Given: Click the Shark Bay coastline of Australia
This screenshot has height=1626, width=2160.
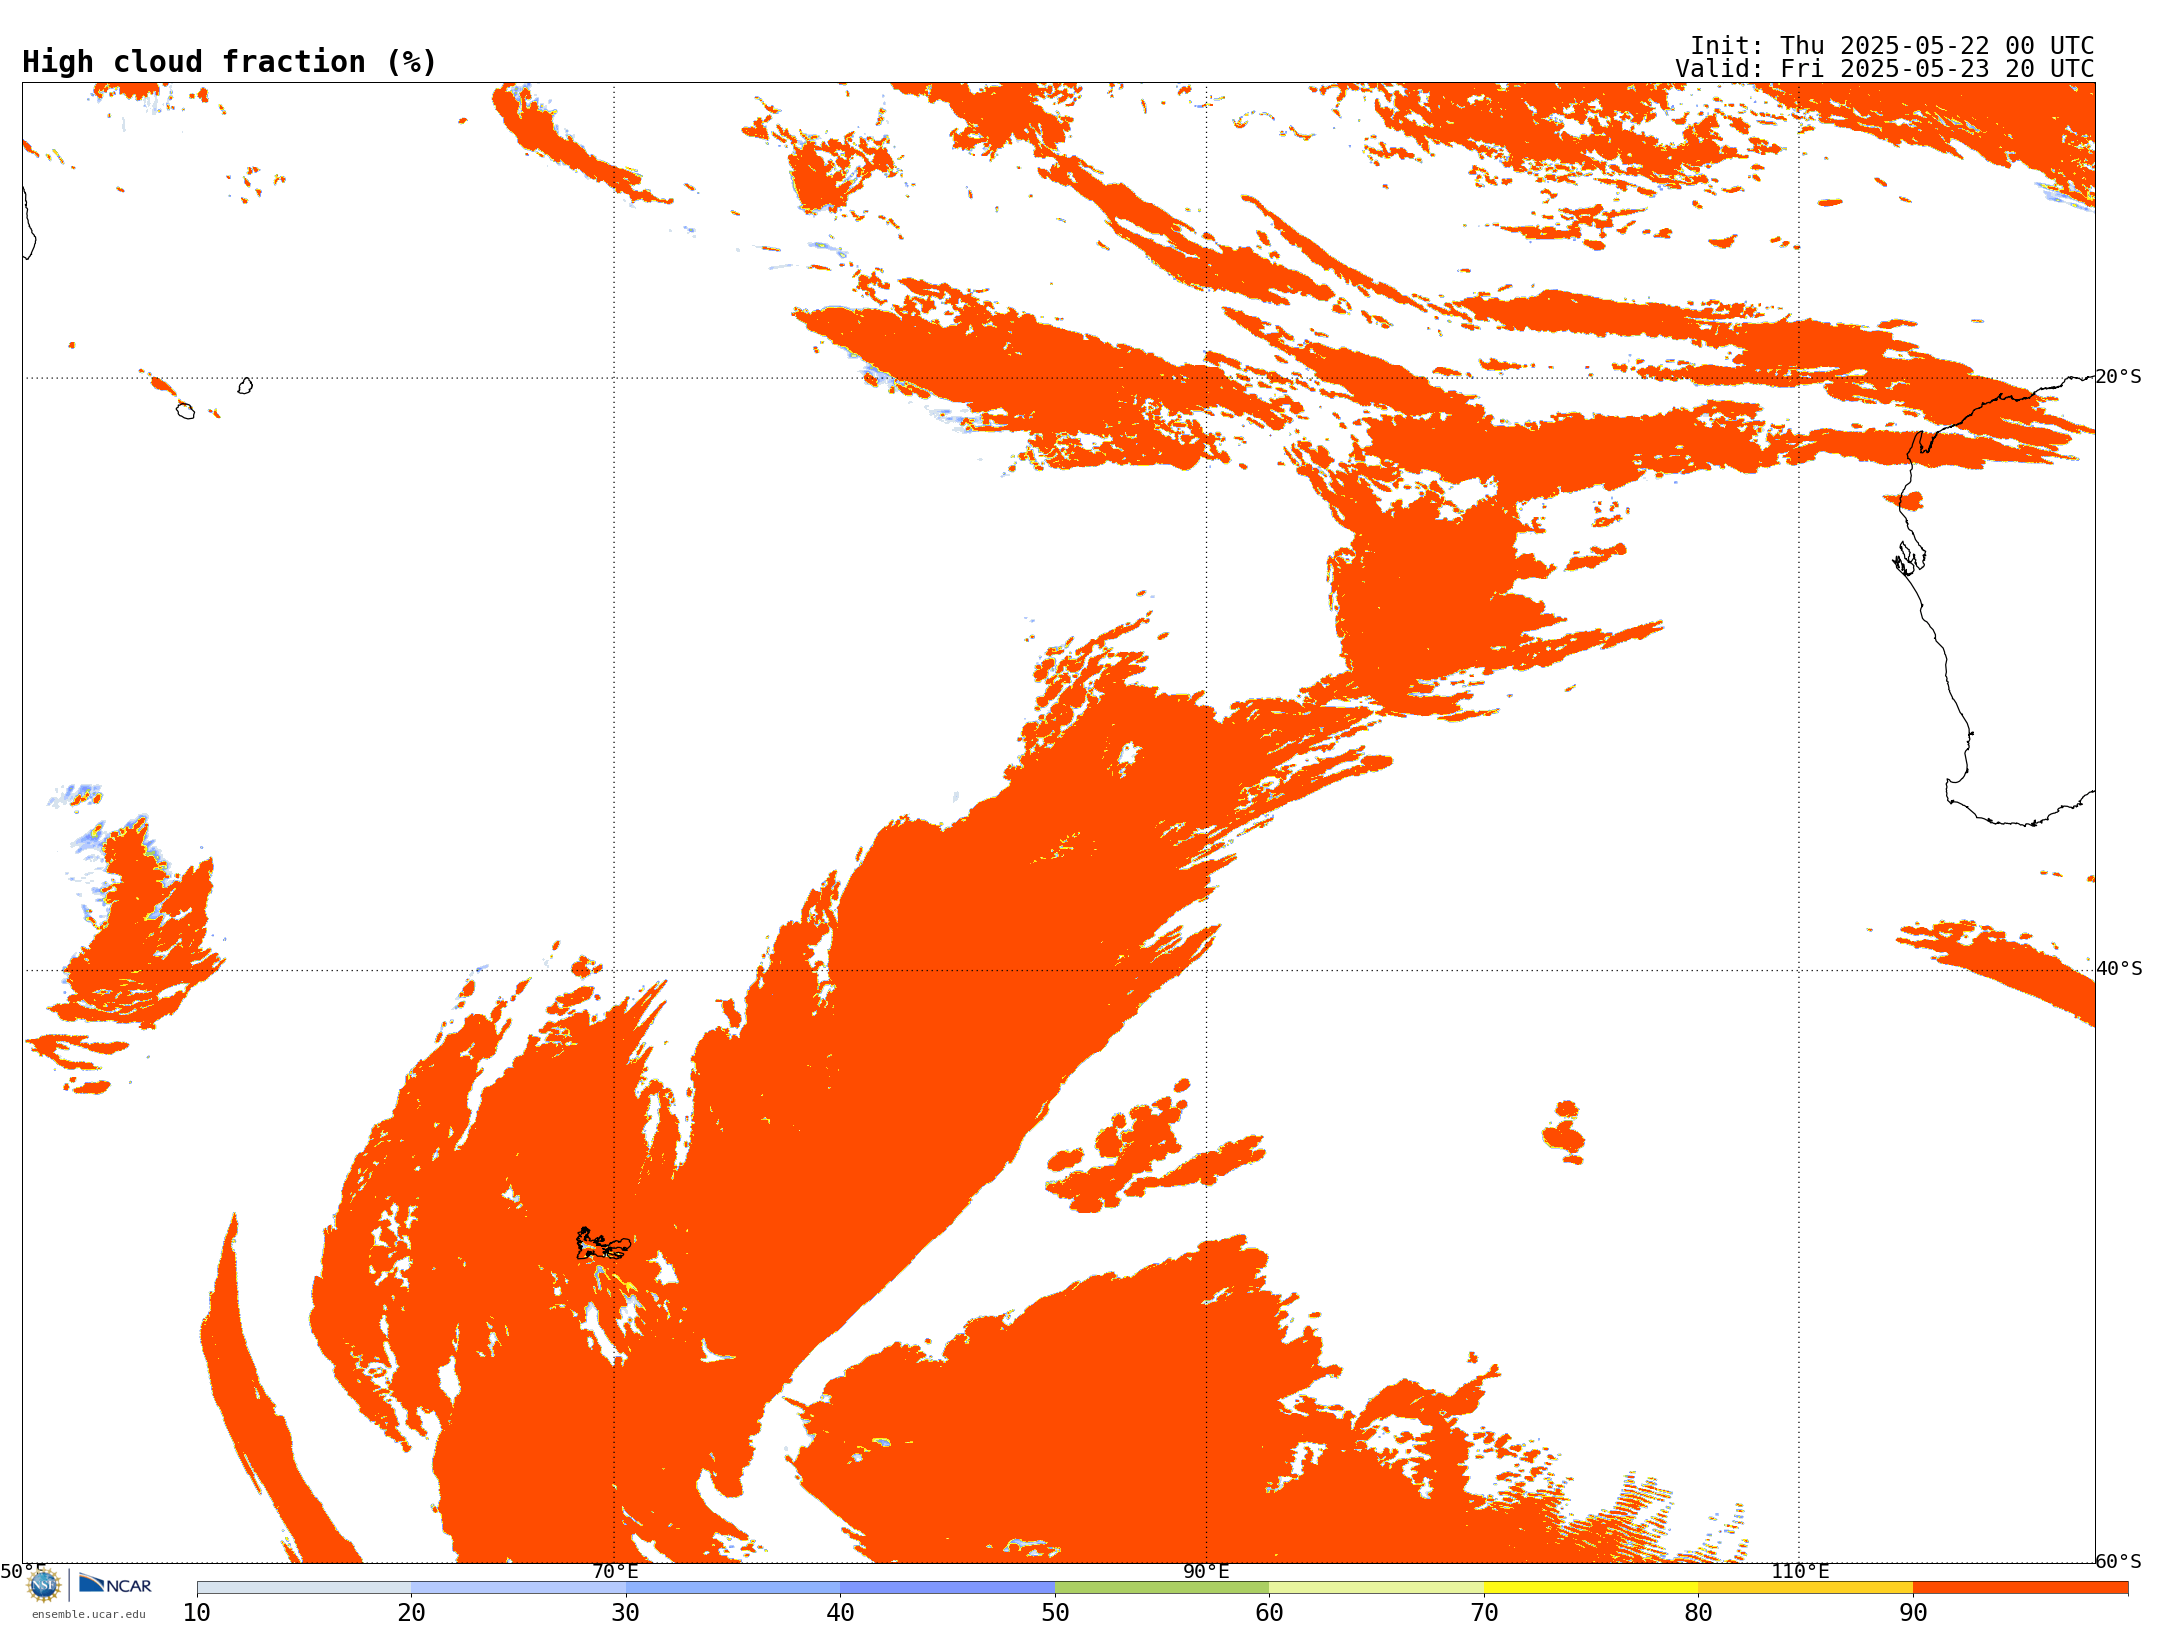Looking at the screenshot, I should (x=1911, y=556).
